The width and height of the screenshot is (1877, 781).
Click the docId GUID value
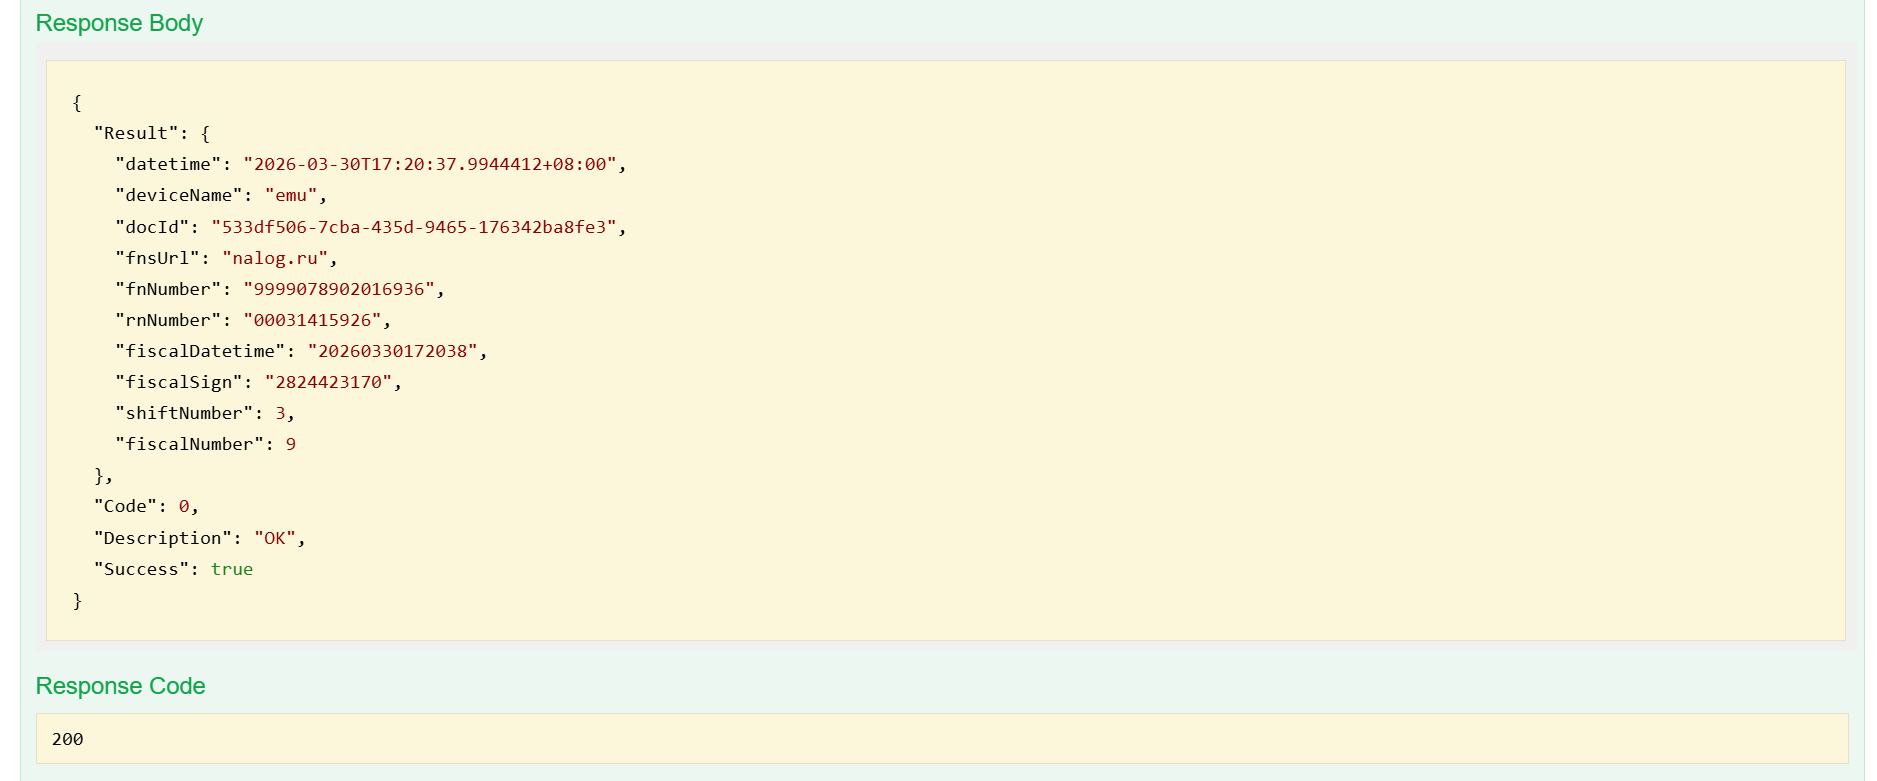click(414, 227)
